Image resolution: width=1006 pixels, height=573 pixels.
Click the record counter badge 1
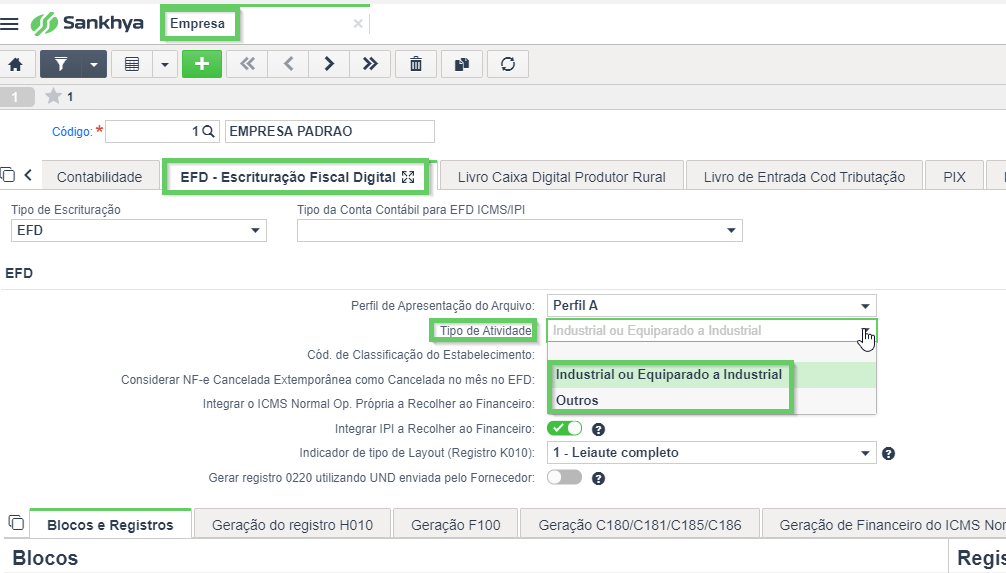pyautogui.click(x=15, y=97)
